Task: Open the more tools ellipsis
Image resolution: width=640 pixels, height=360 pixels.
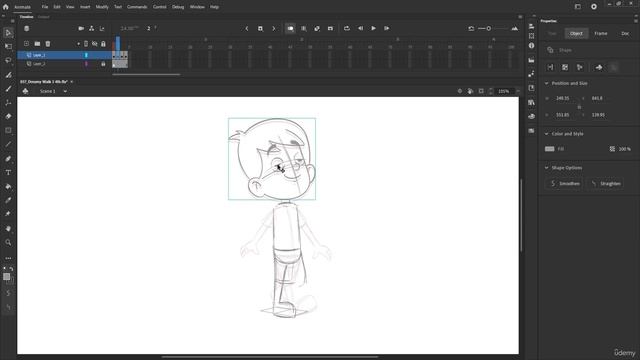Action: 8,258
